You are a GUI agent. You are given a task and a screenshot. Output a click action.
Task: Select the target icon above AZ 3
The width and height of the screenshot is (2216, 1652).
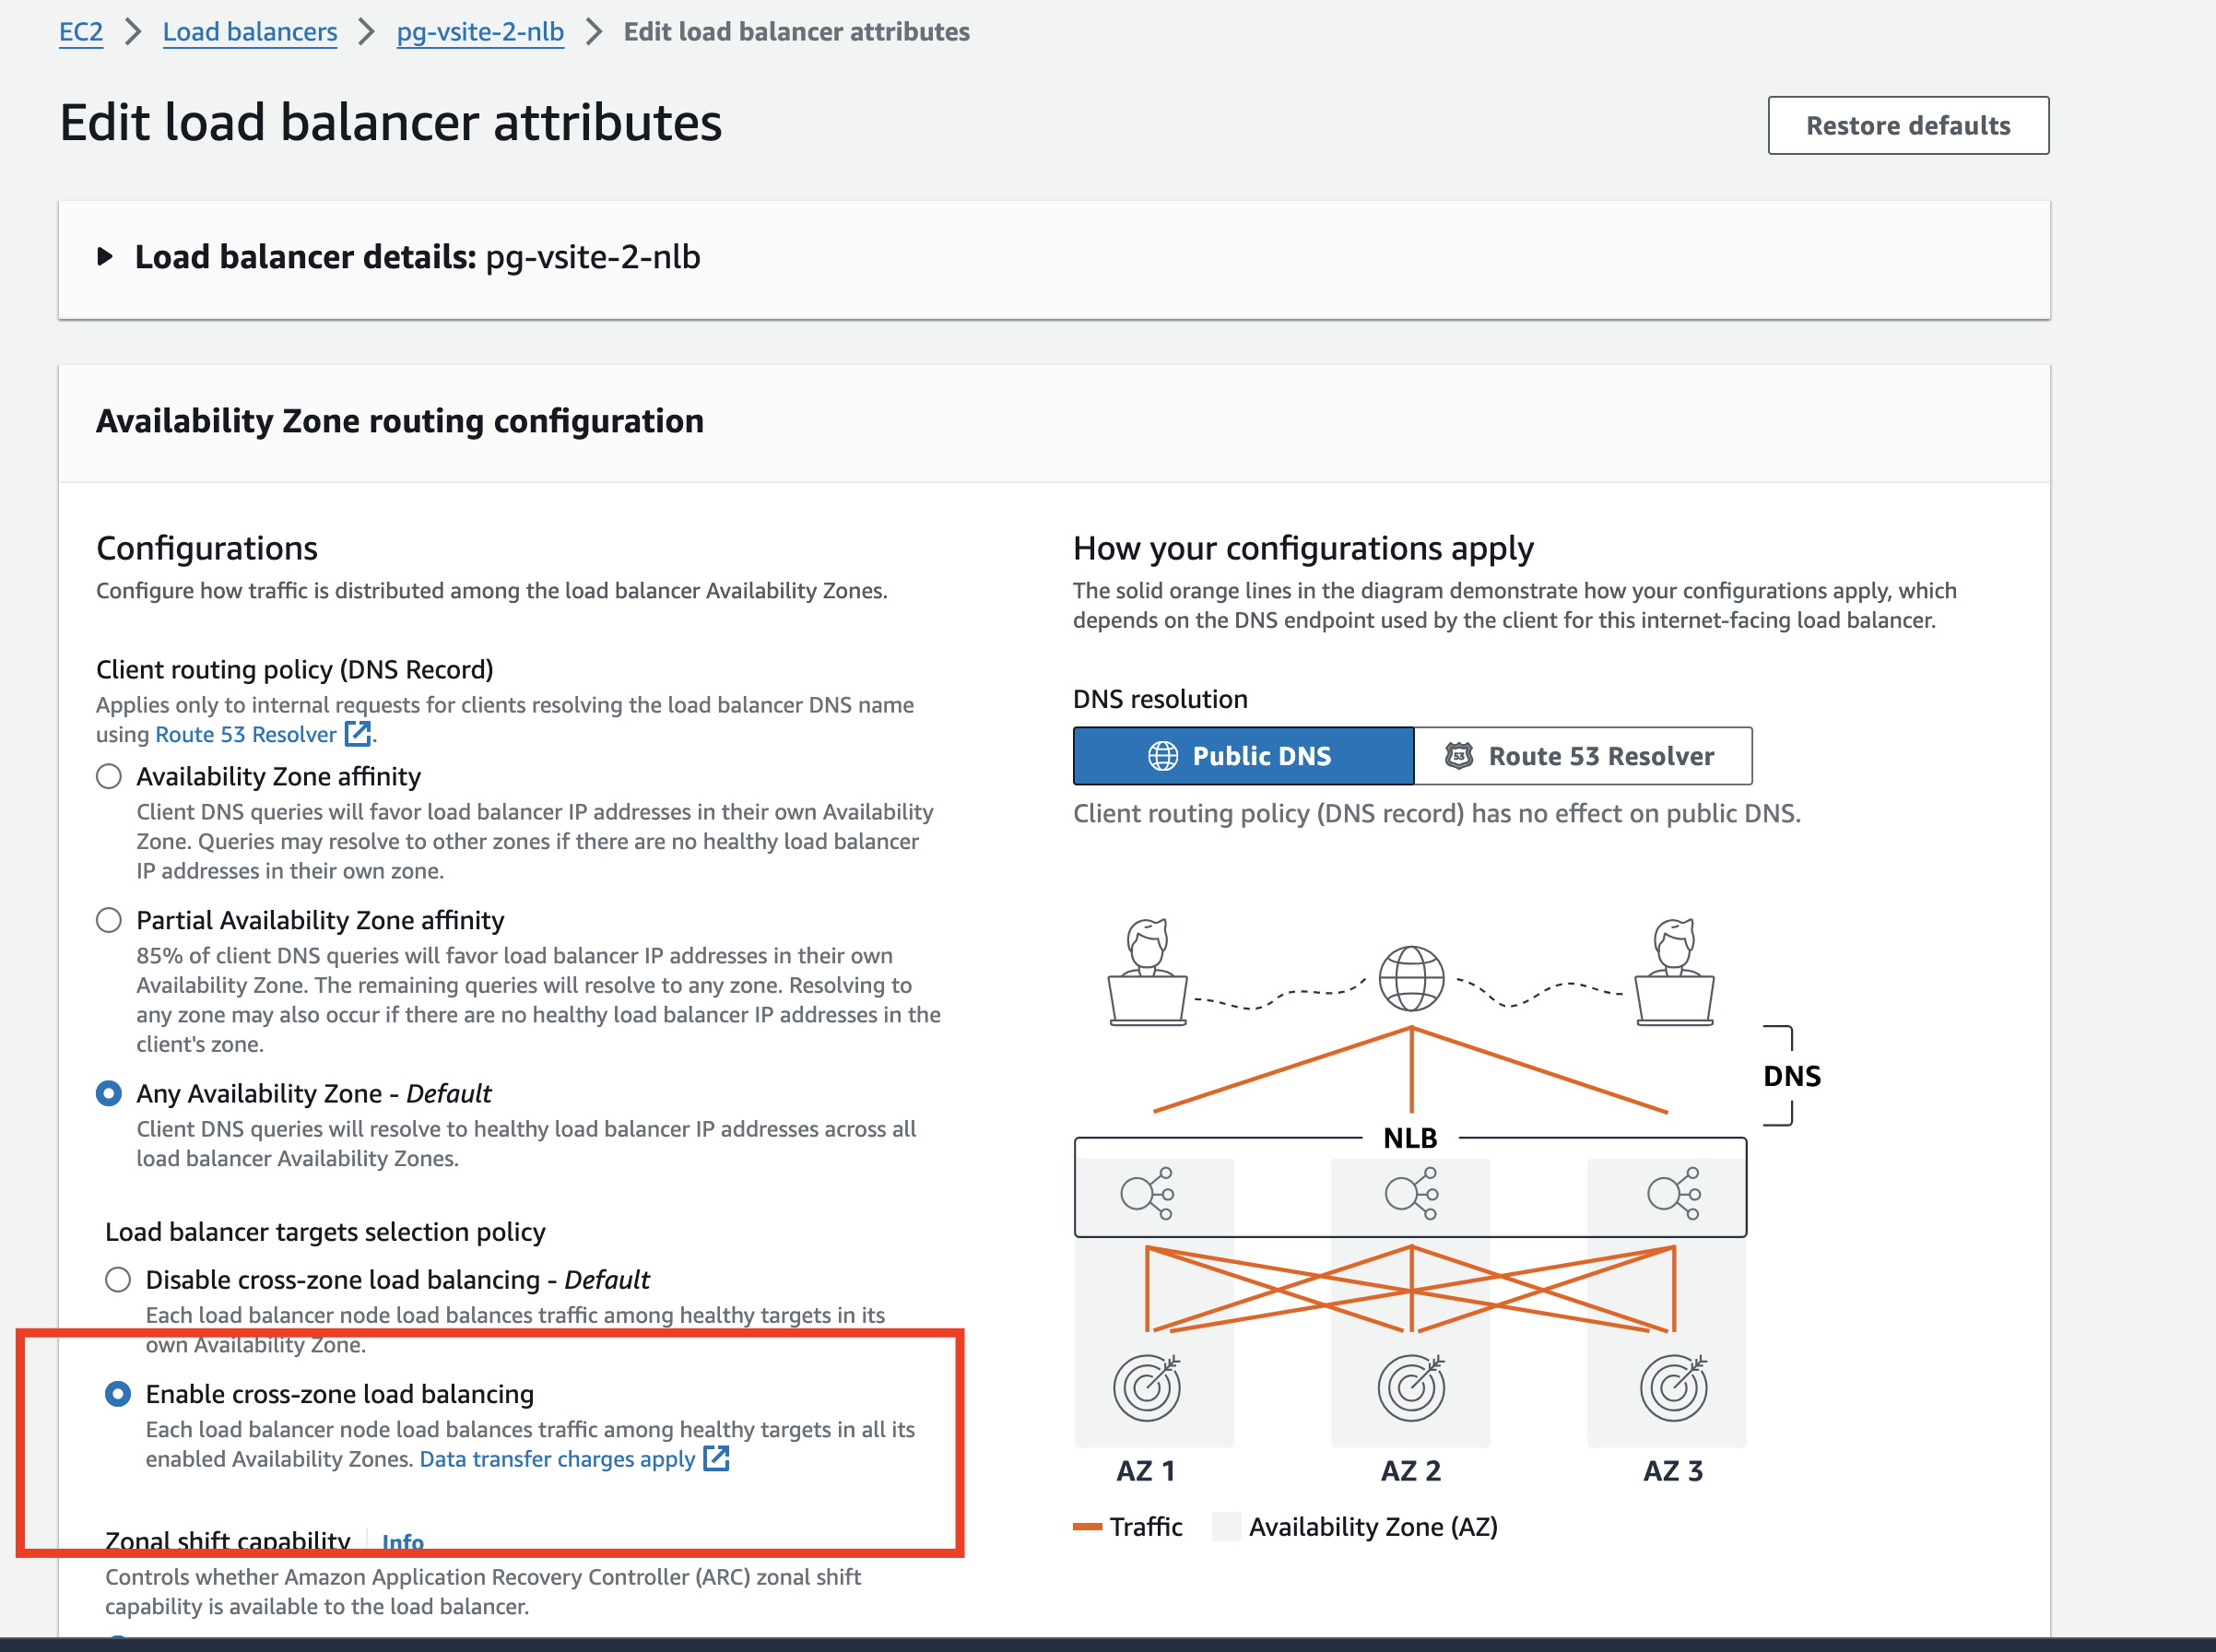point(1674,1388)
